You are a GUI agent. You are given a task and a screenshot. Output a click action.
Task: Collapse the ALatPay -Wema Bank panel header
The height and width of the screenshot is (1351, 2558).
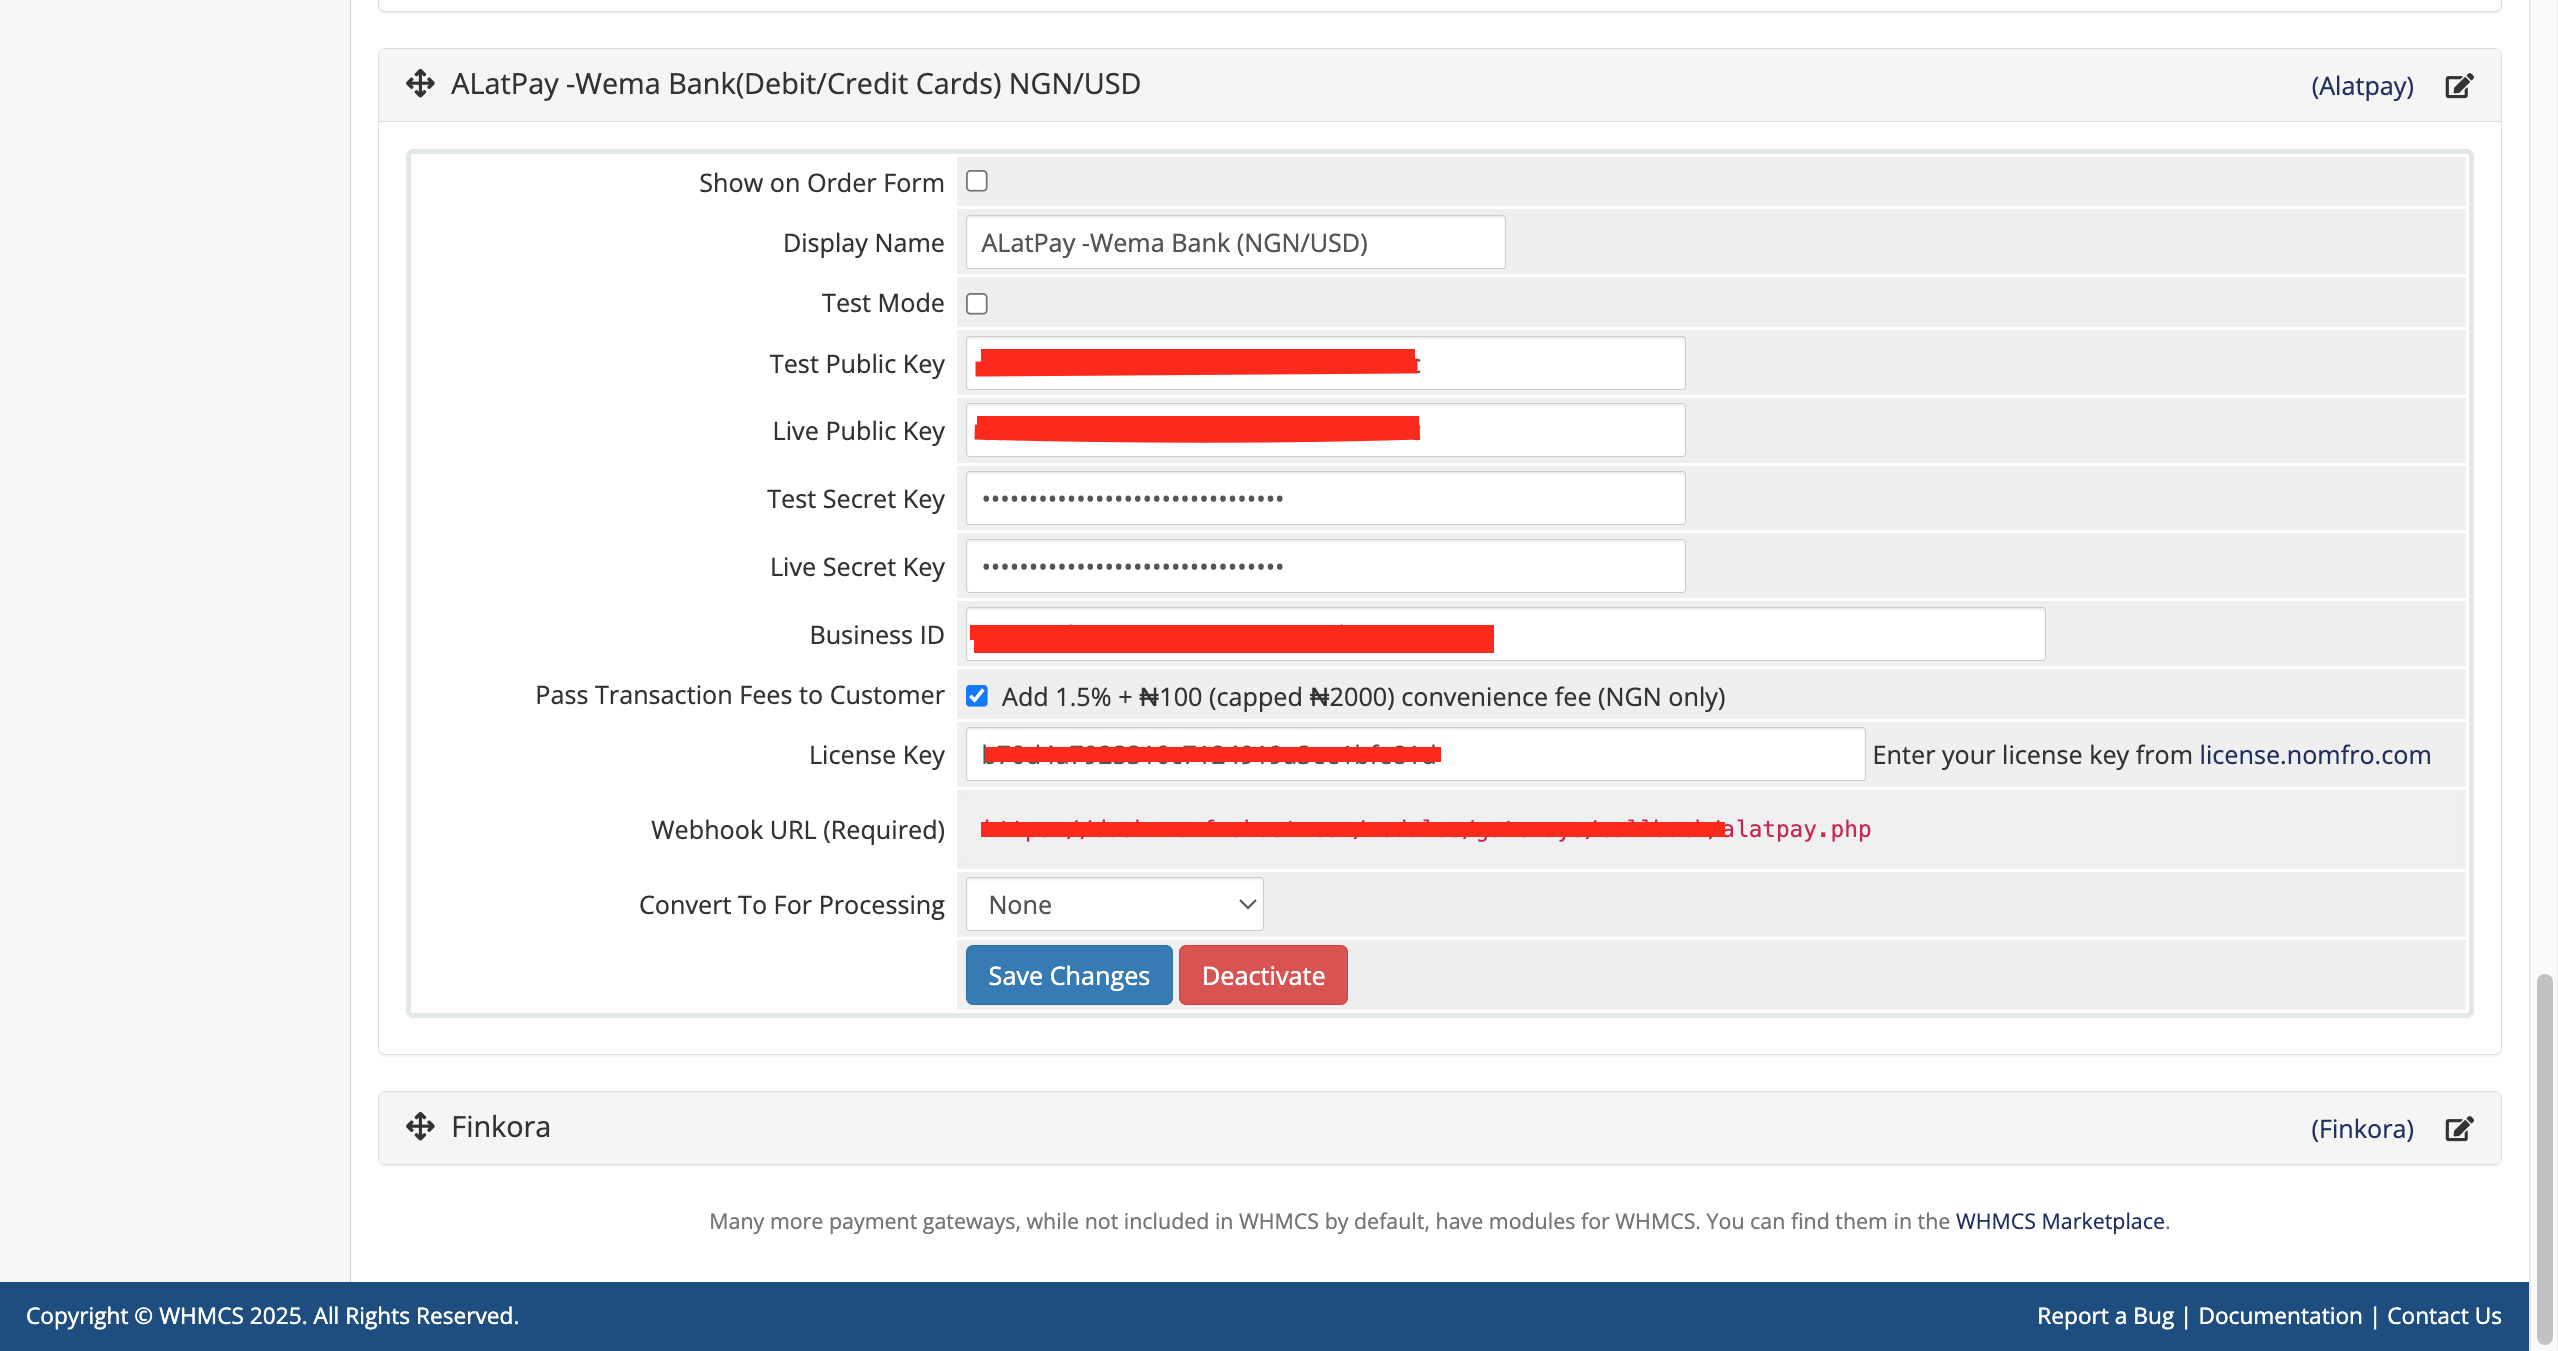[795, 84]
